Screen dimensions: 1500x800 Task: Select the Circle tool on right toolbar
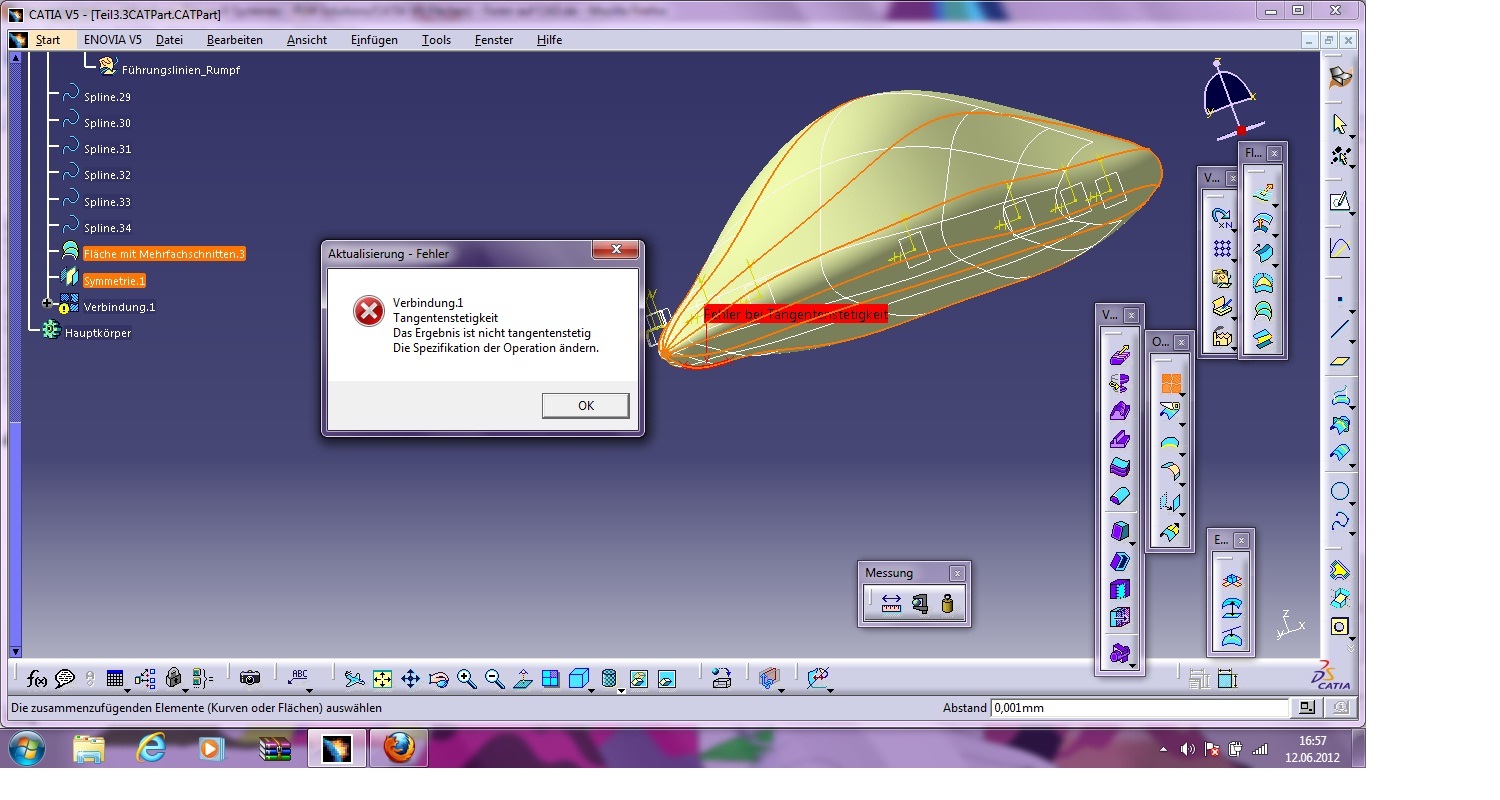1340,491
